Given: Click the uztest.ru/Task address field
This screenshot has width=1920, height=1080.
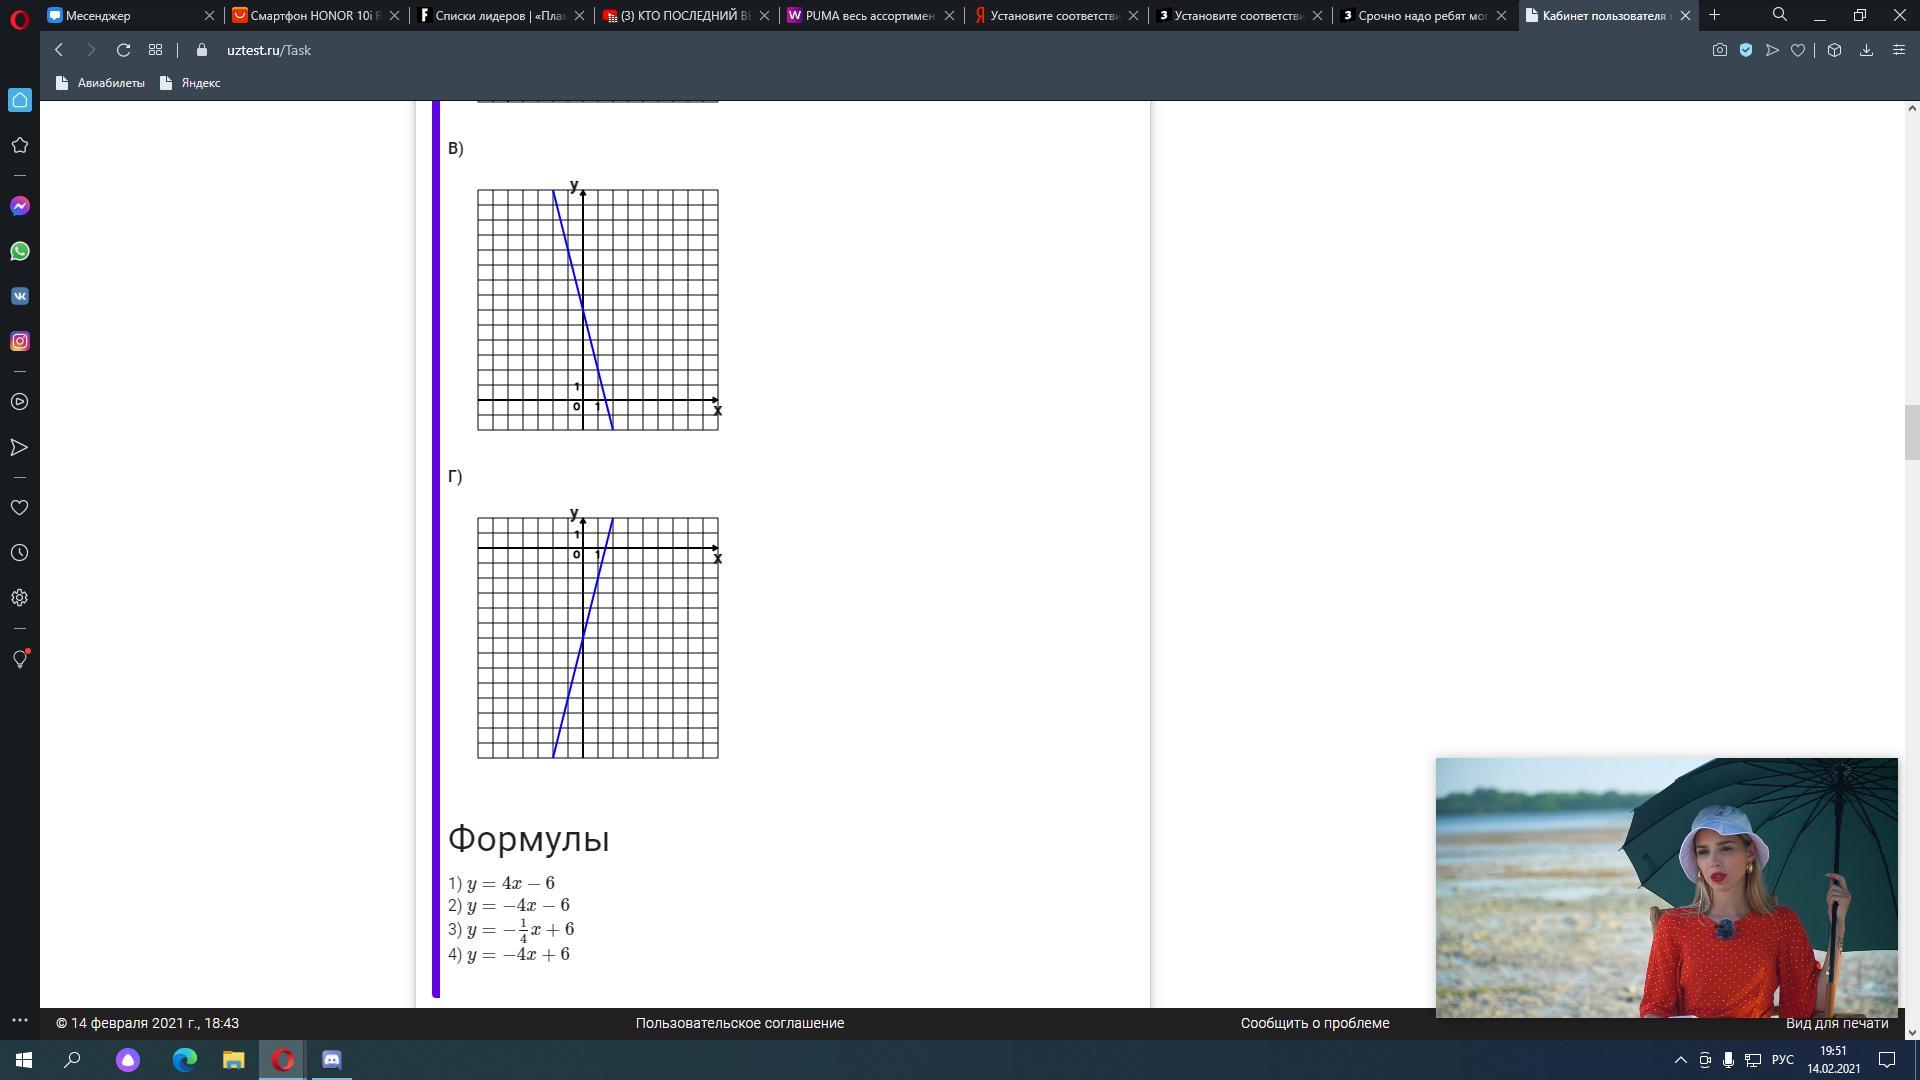Looking at the screenshot, I should [x=268, y=50].
